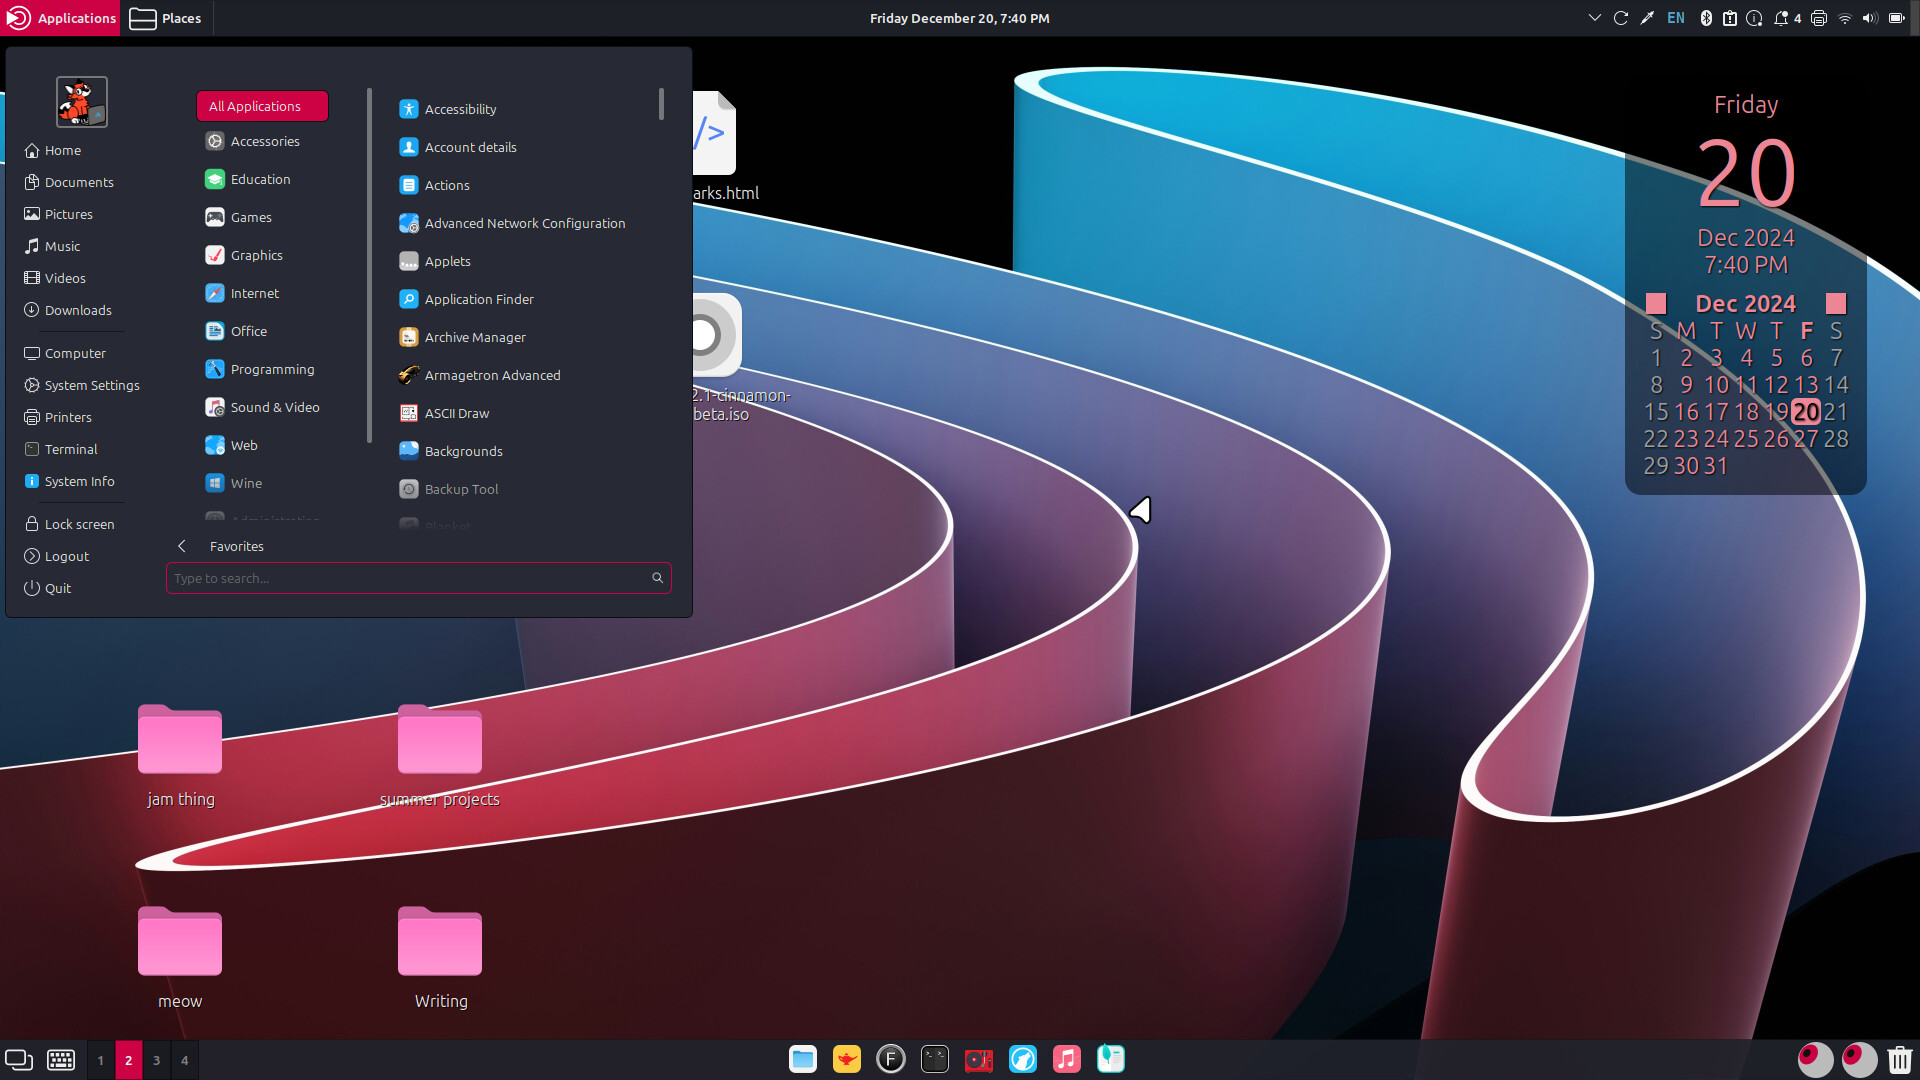Launch Archive Manager from the app list

click(475, 337)
